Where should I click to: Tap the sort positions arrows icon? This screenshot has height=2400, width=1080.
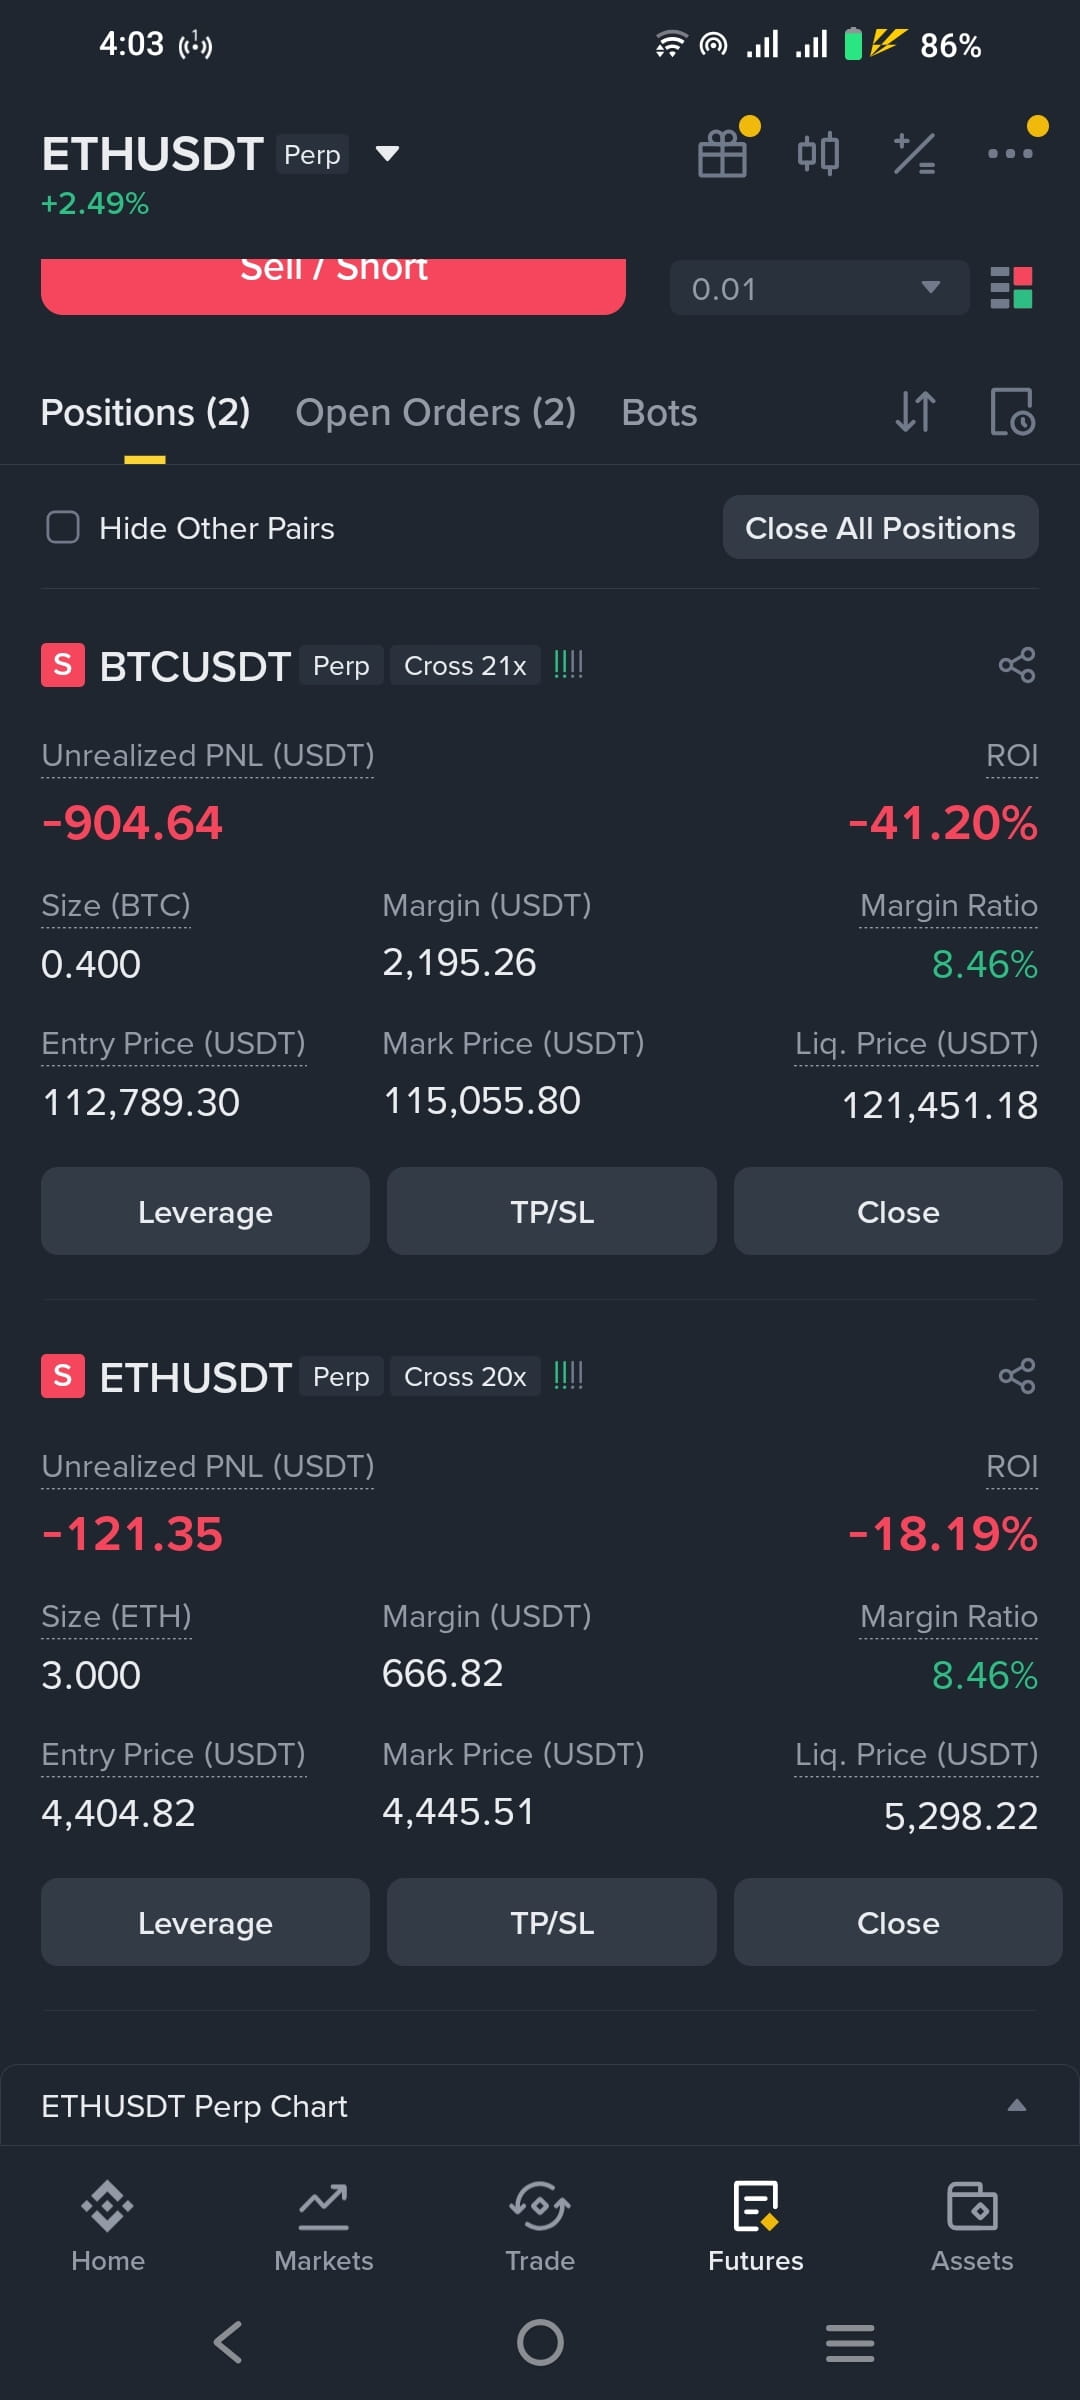point(915,411)
